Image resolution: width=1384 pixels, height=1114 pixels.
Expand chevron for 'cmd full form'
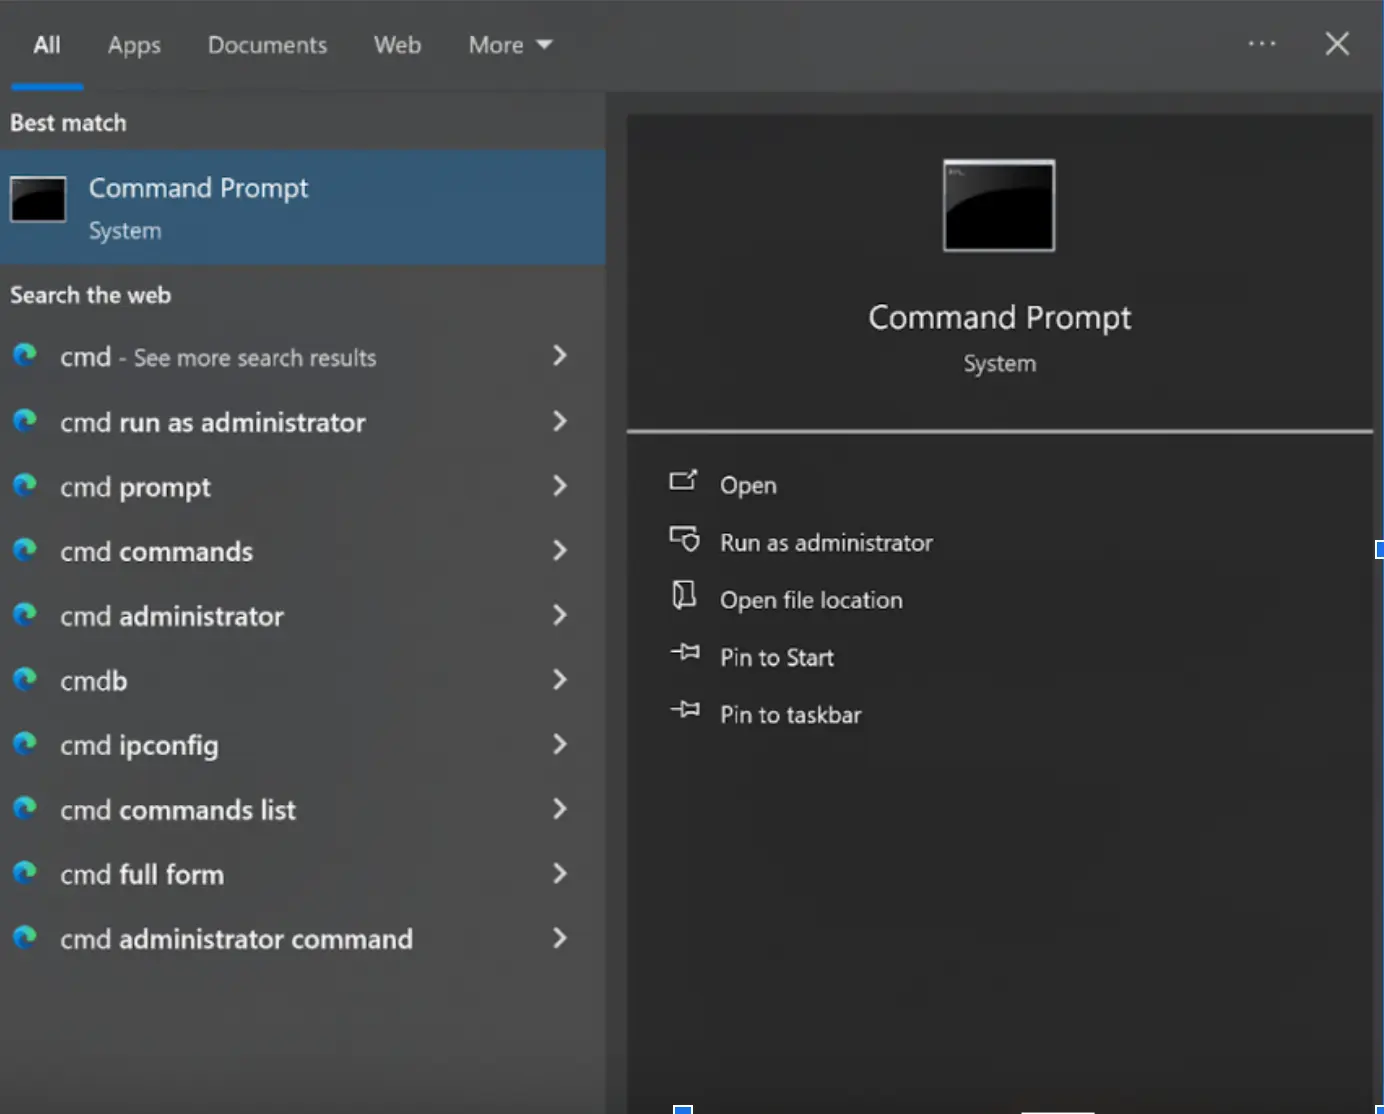click(560, 874)
